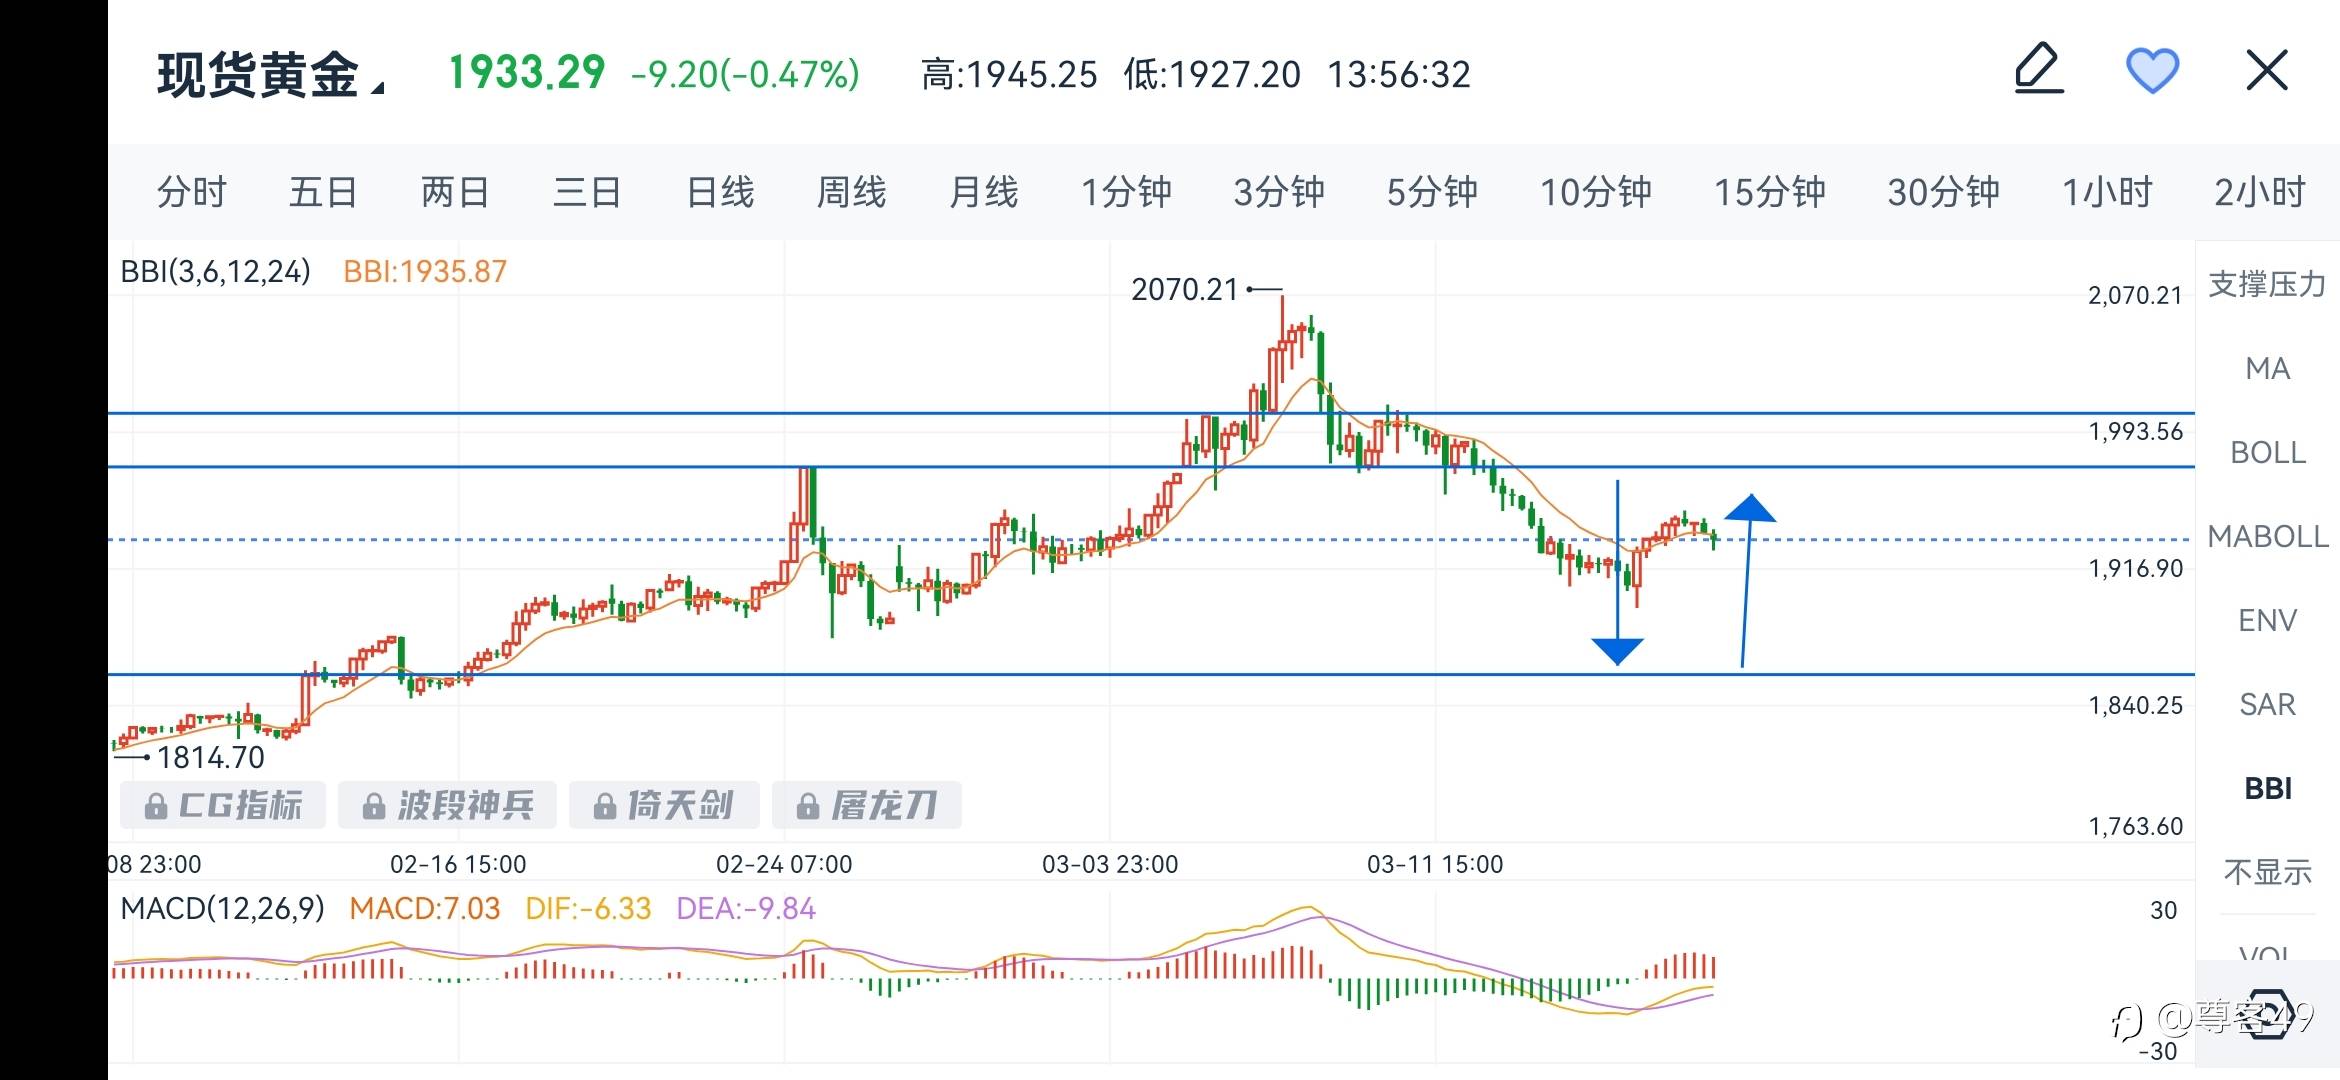Screen dimensions: 2340x1080
Task: Click the locked CG指标 indicator
Action: pos(223,805)
